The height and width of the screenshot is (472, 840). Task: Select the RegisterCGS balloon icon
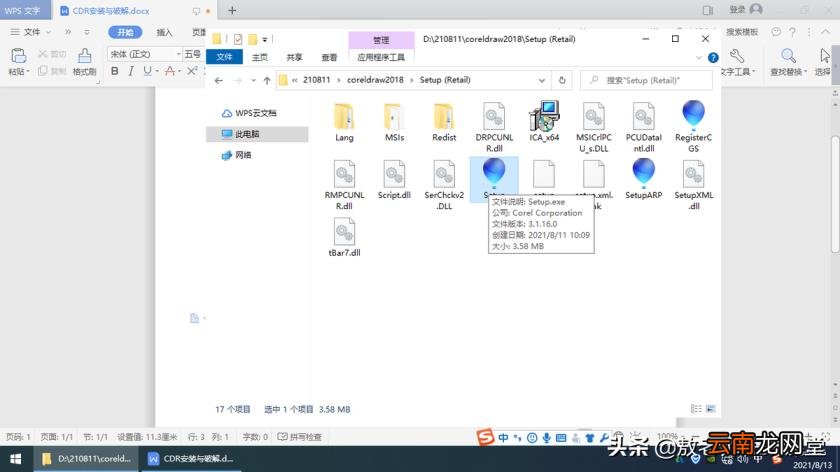tap(693, 126)
